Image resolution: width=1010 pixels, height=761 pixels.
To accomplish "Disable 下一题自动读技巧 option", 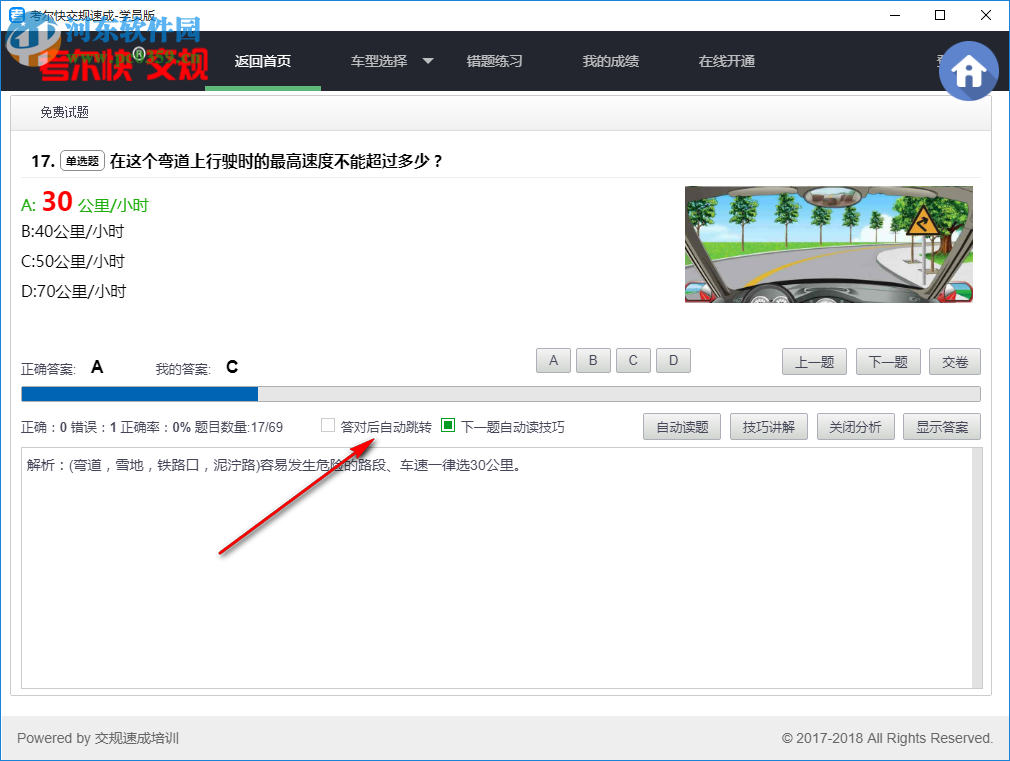I will 448,425.
